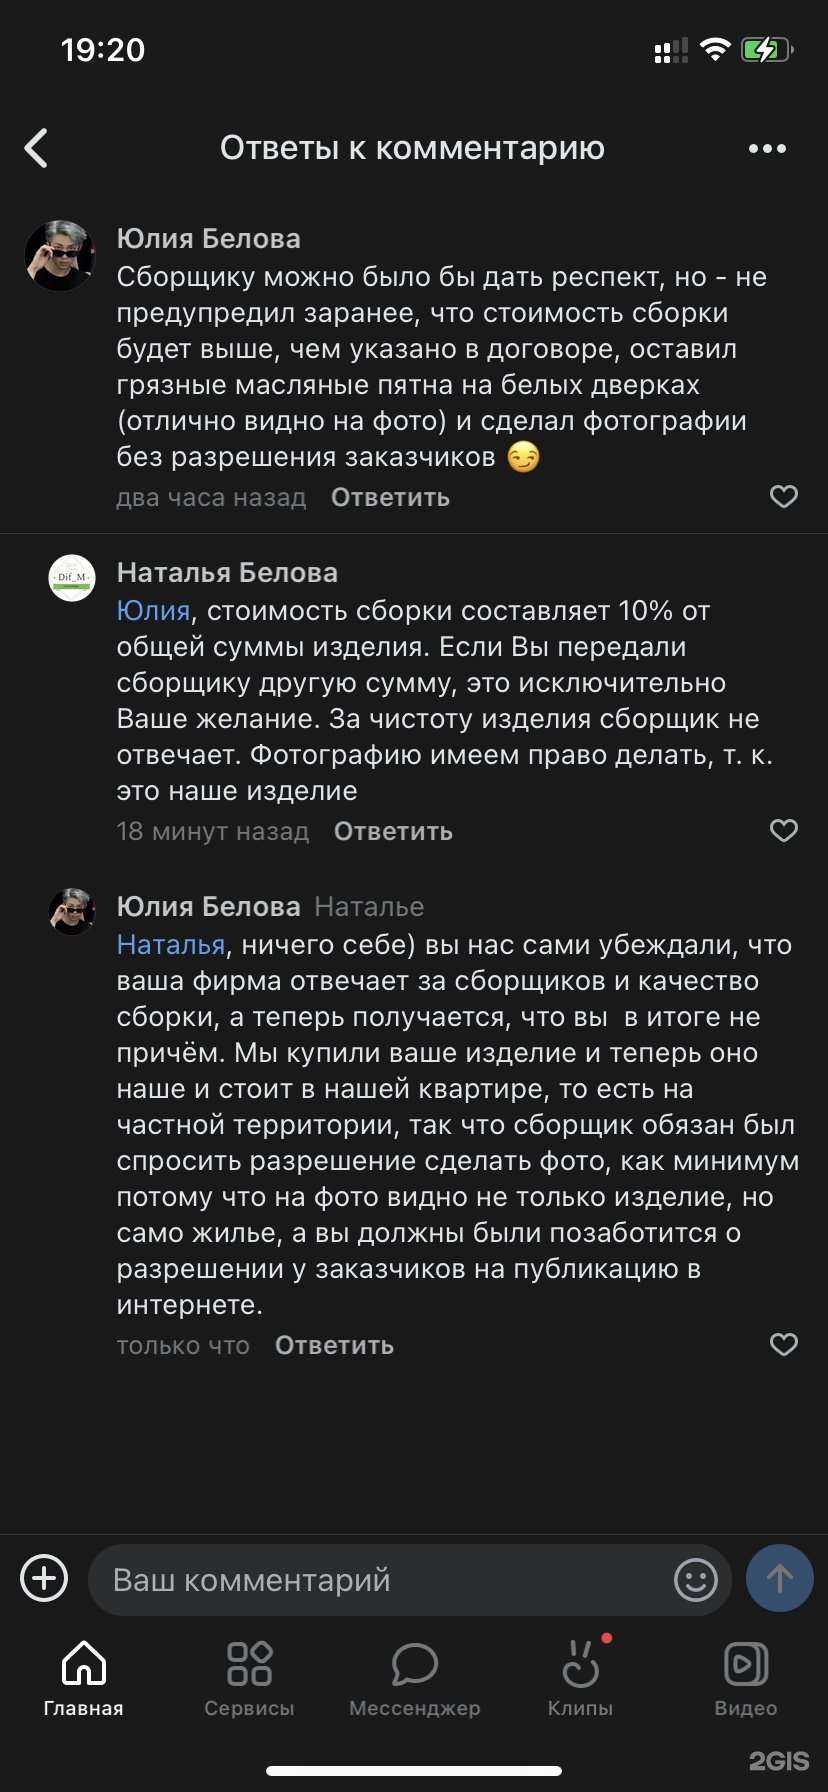The image size is (828, 1792).
Task: Open the Наталья mention link
Action: click(168, 944)
